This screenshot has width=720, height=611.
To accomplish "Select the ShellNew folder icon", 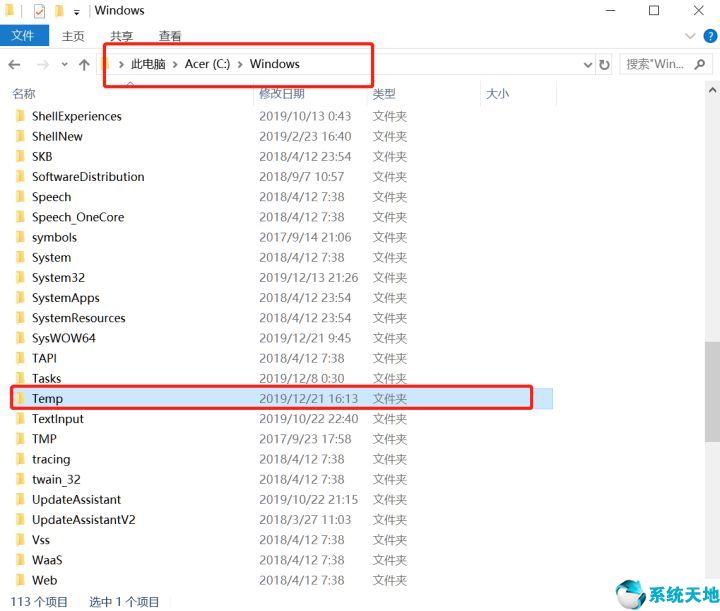I will (20, 136).
